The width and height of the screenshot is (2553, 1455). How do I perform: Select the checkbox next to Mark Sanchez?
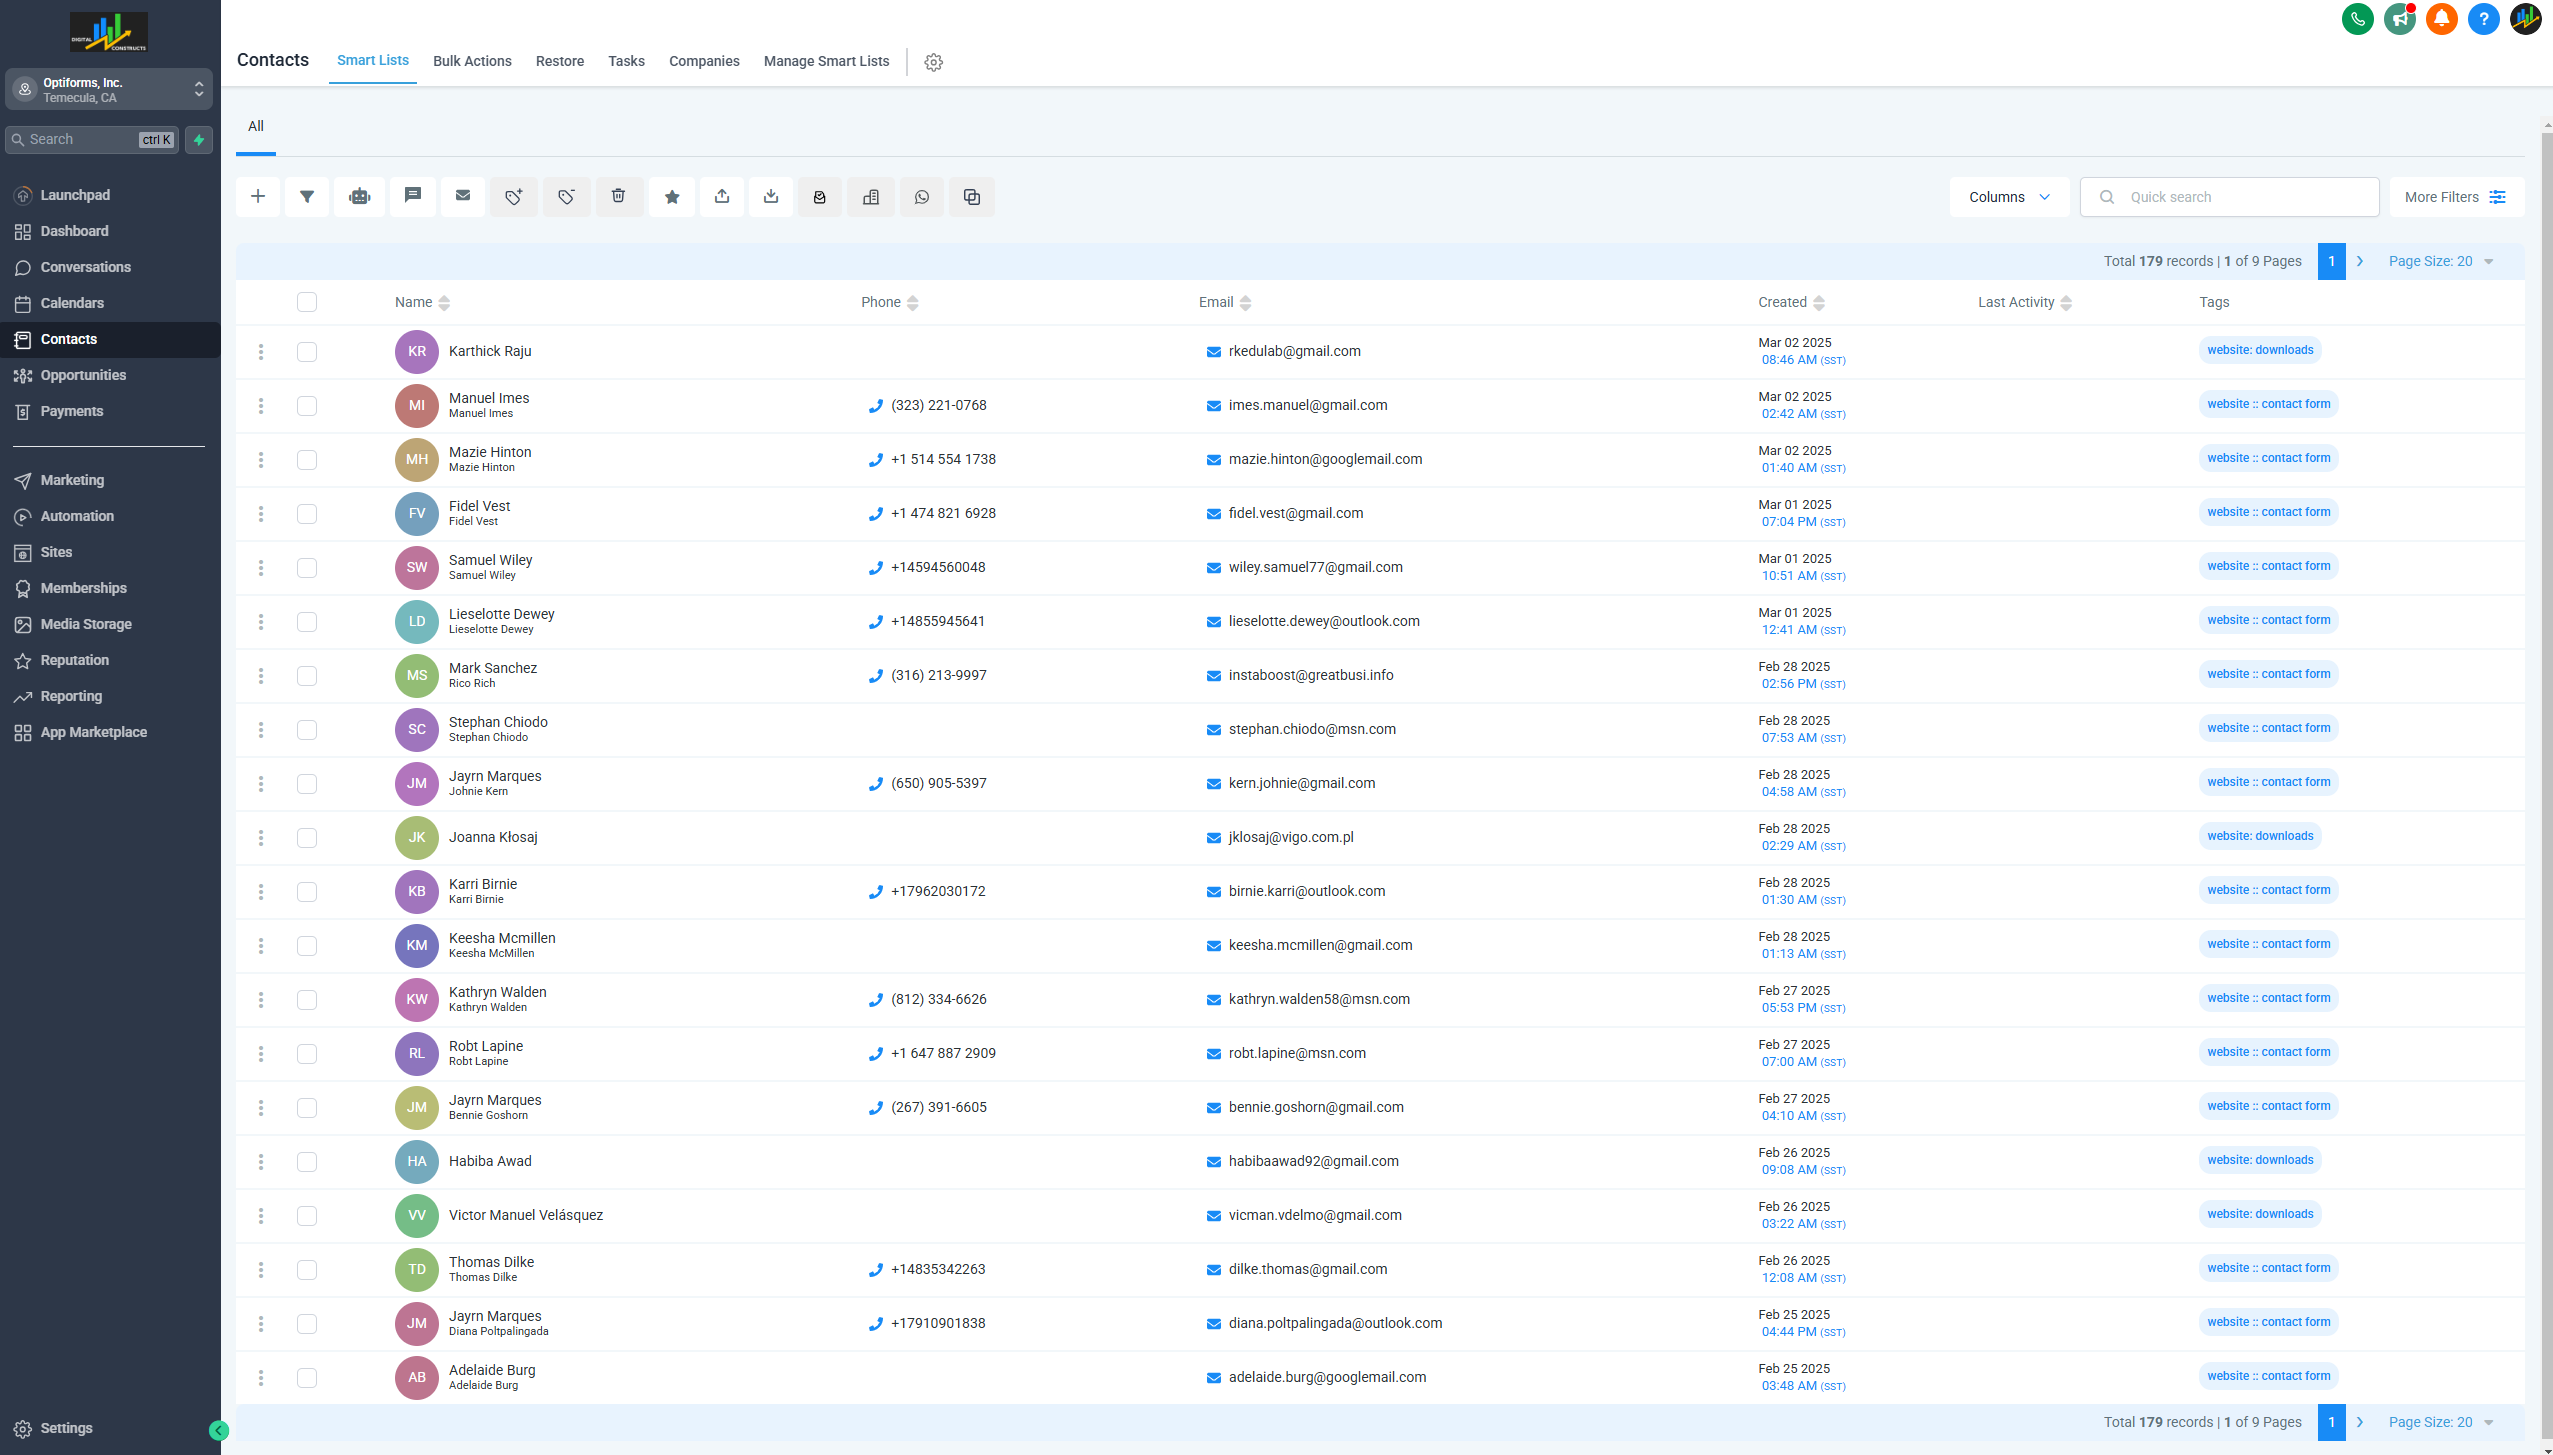[307, 676]
